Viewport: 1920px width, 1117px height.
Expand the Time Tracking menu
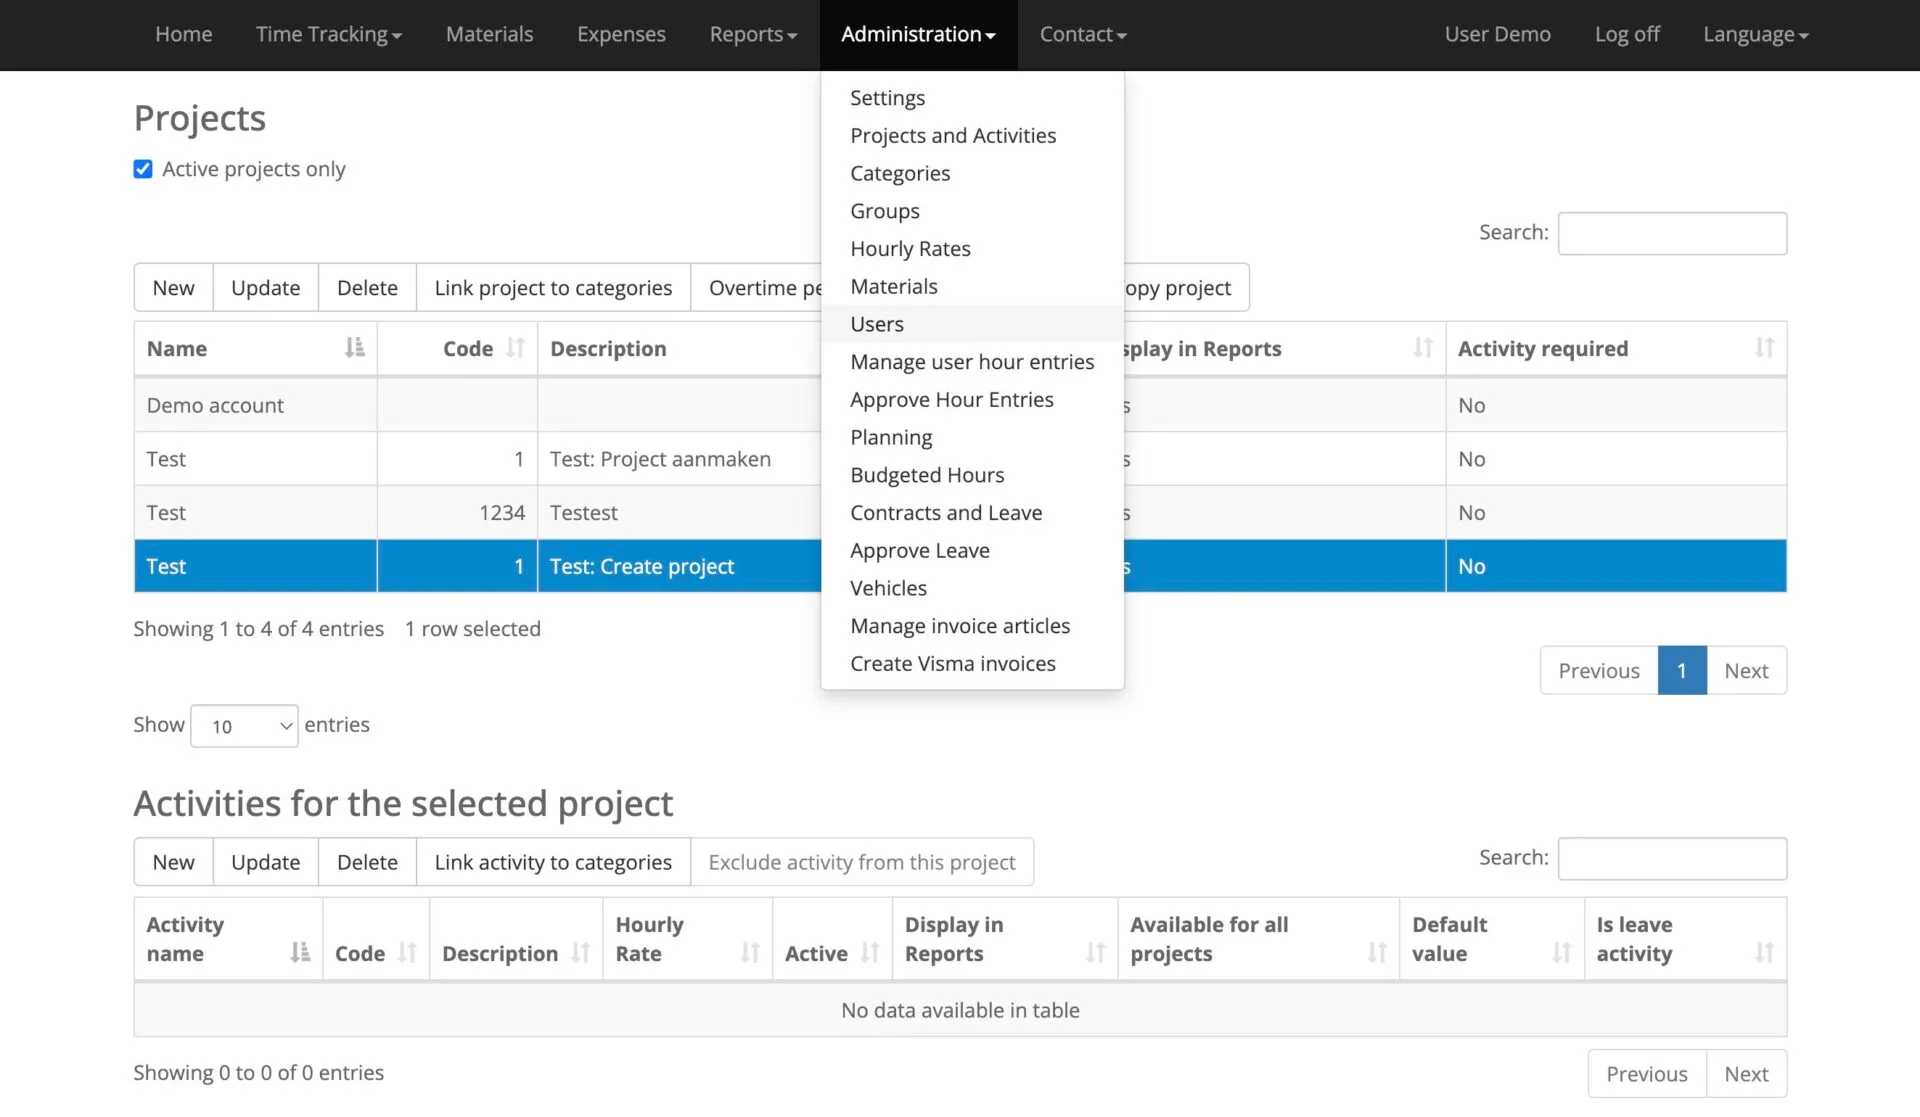pos(328,35)
